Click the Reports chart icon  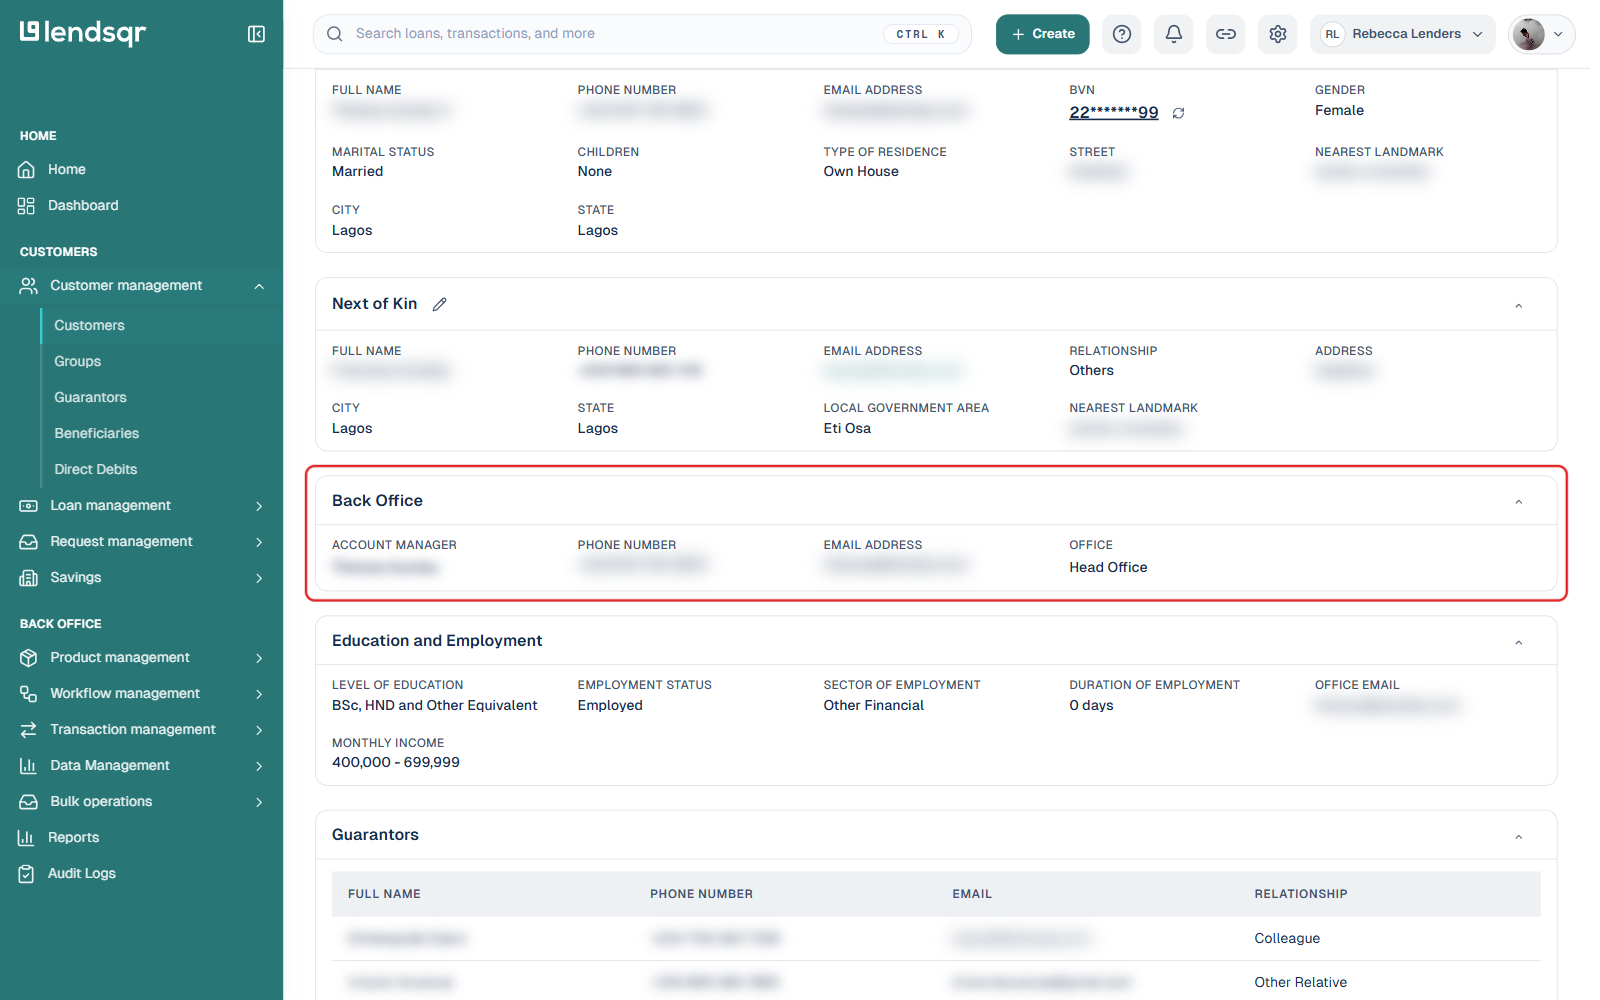point(27,838)
